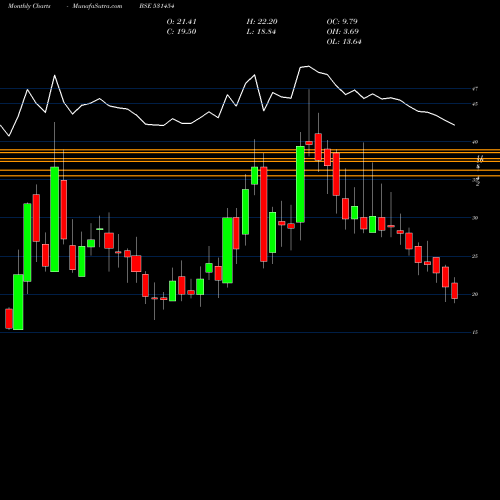
Task: Click the price axis label 45
Action: pyautogui.click(x=475, y=104)
